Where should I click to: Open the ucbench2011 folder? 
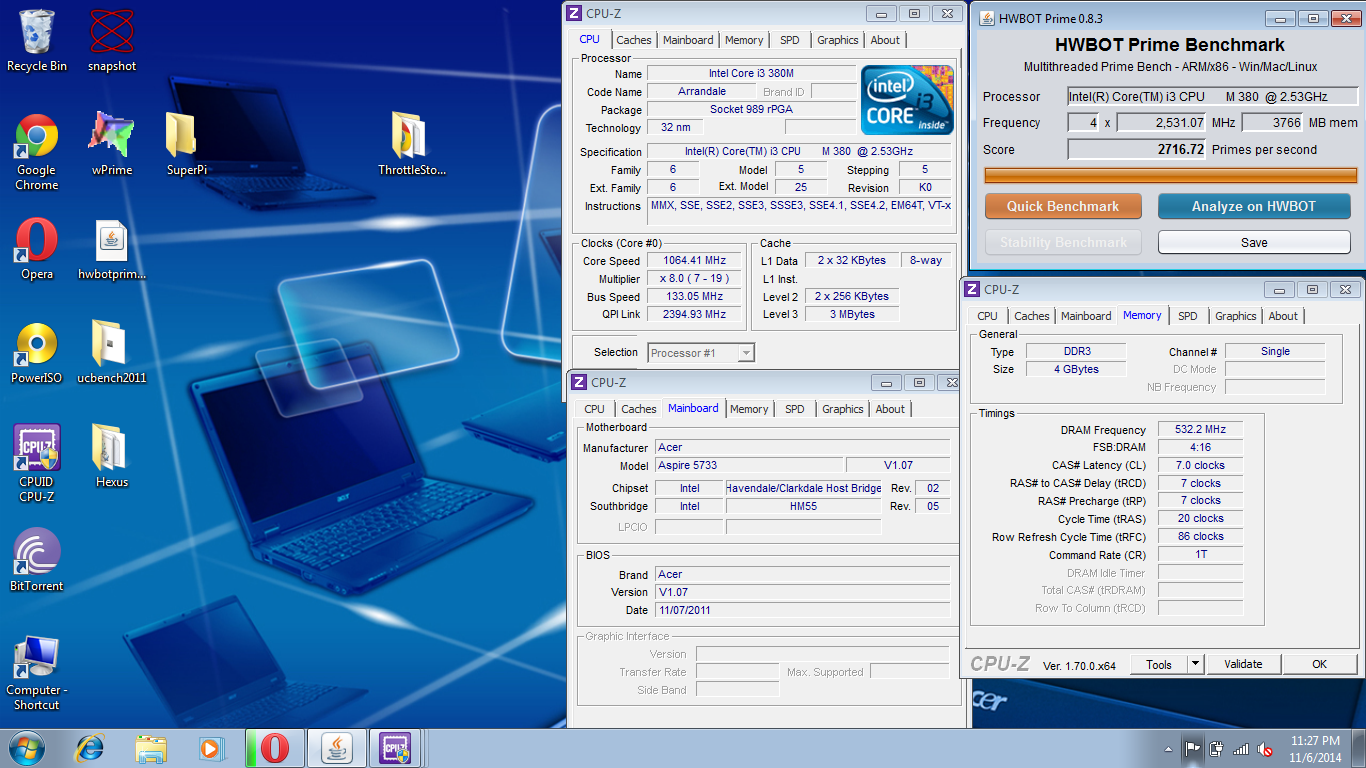pyautogui.click(x=112, y=354)
